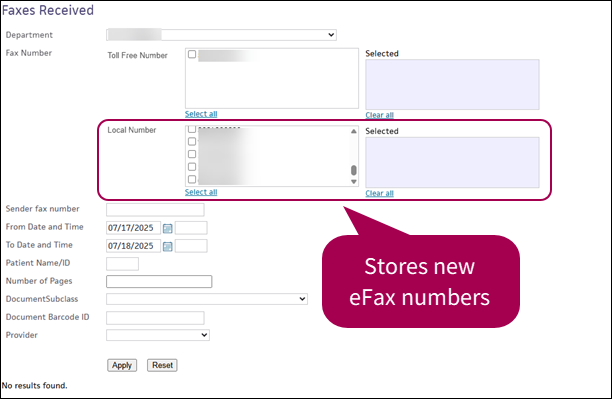Focus the Document Barcode ID field
612x399 pixels.
155,318
